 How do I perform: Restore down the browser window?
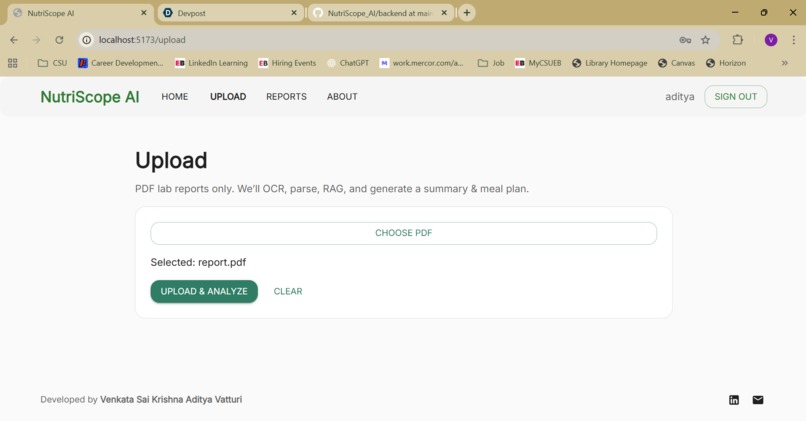[764, 12]
